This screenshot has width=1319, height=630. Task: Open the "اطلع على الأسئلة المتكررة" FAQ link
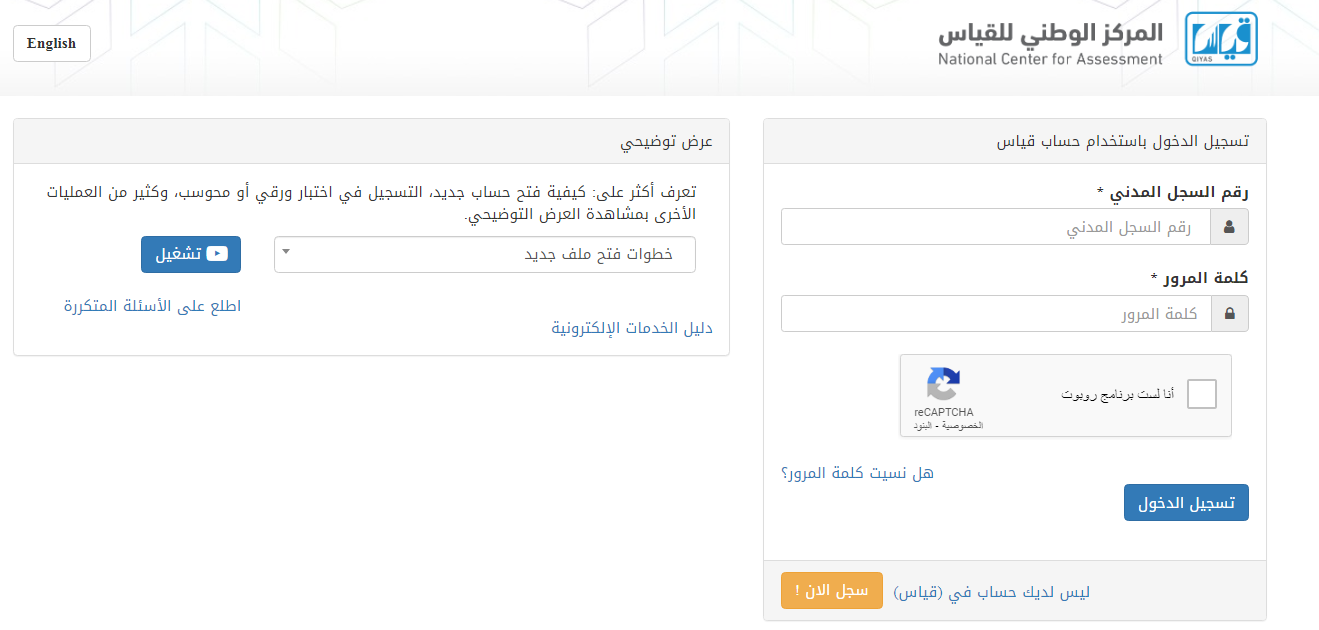pos(152,306)
